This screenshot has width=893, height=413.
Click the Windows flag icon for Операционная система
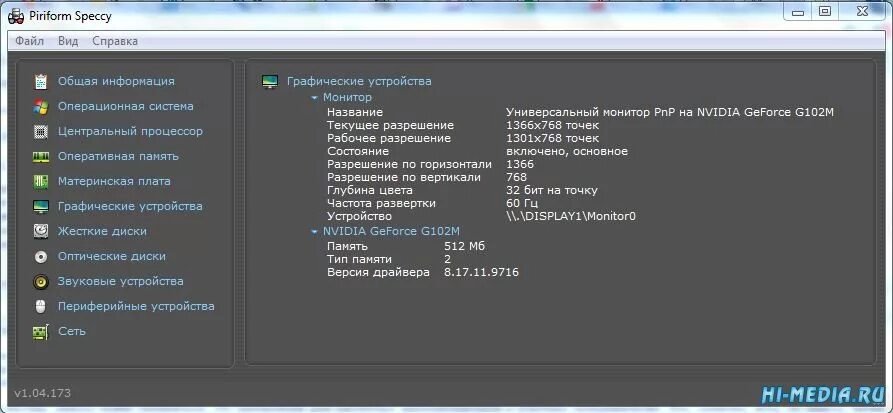click(x=40, y=107)
